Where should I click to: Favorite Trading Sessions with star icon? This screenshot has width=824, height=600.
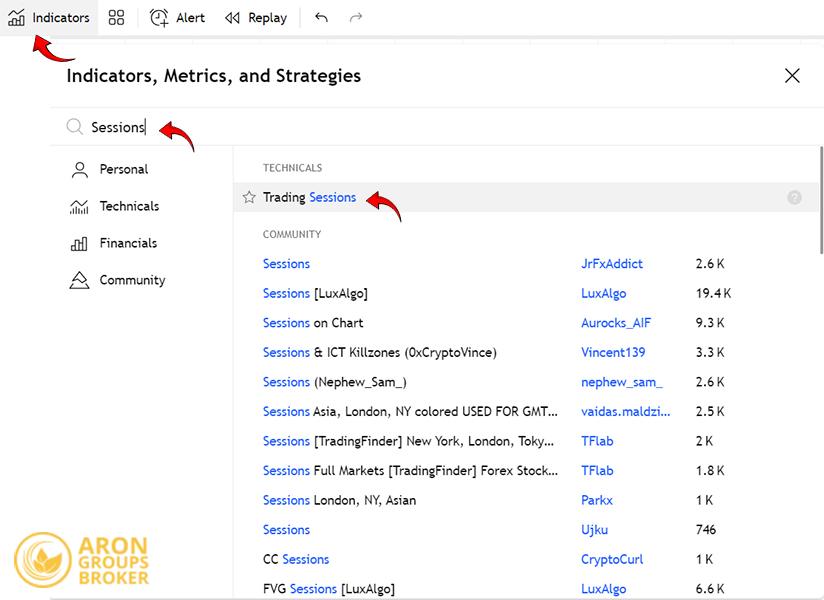click(x=249, y=198)
